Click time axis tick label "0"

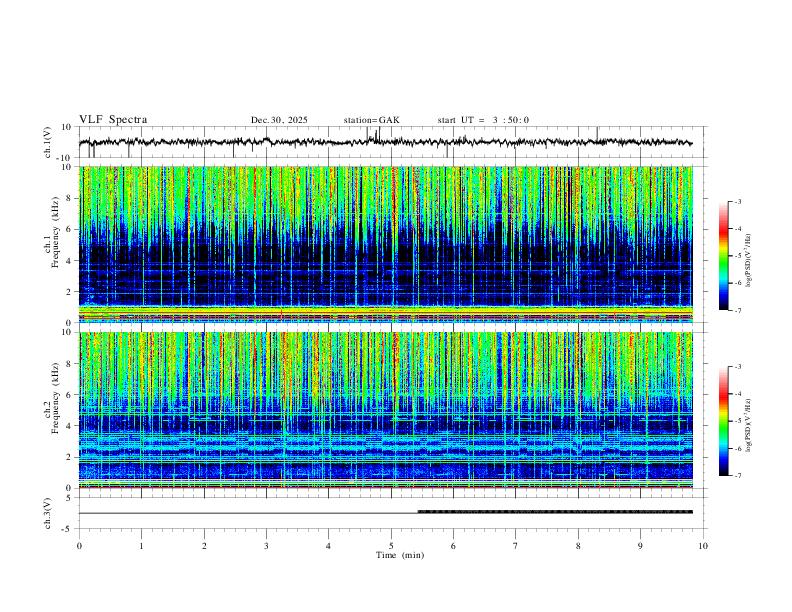[x=79, y=546]
